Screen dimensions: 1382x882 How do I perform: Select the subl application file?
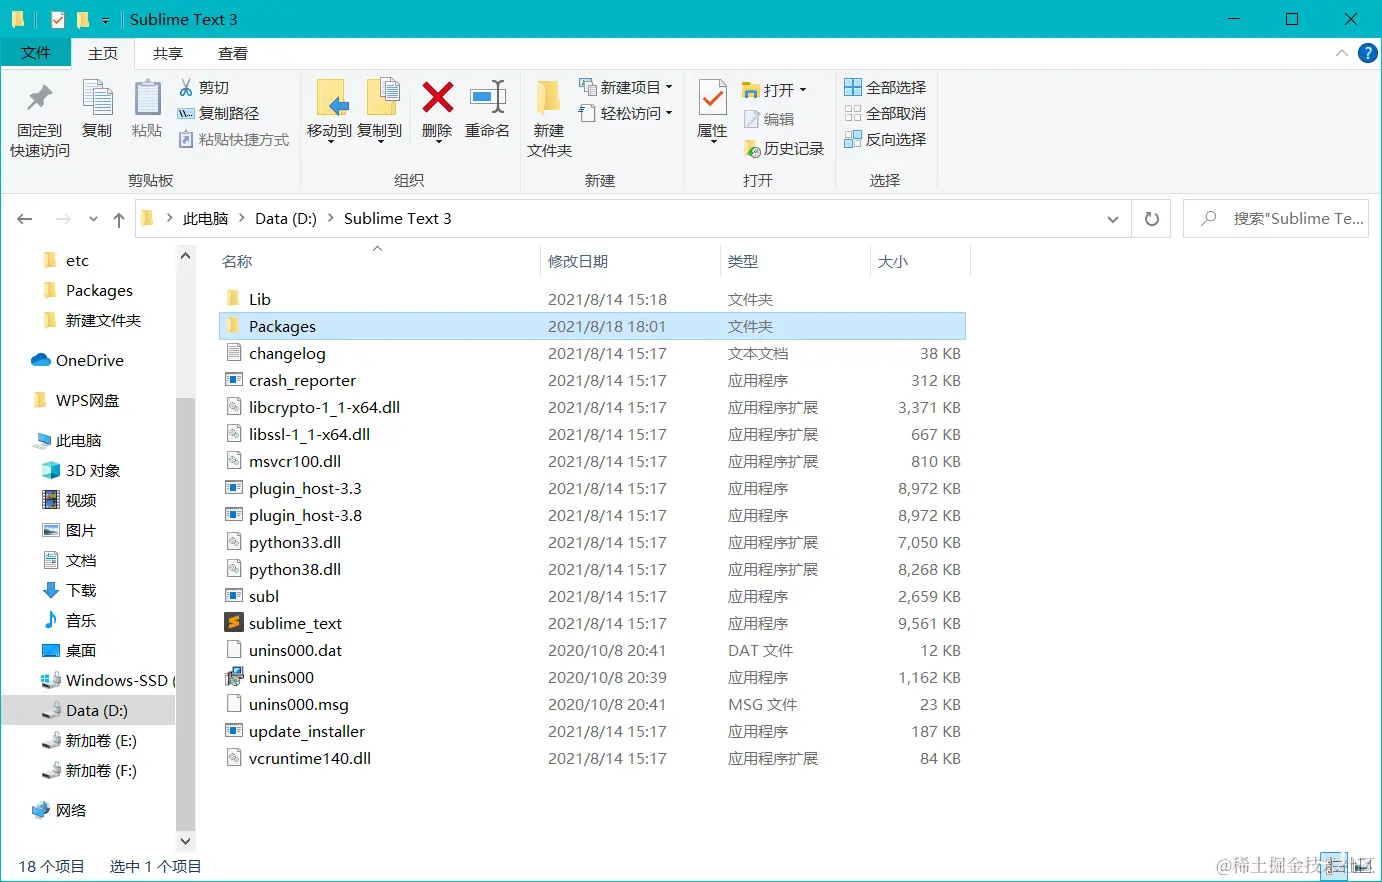pos(592,596)
